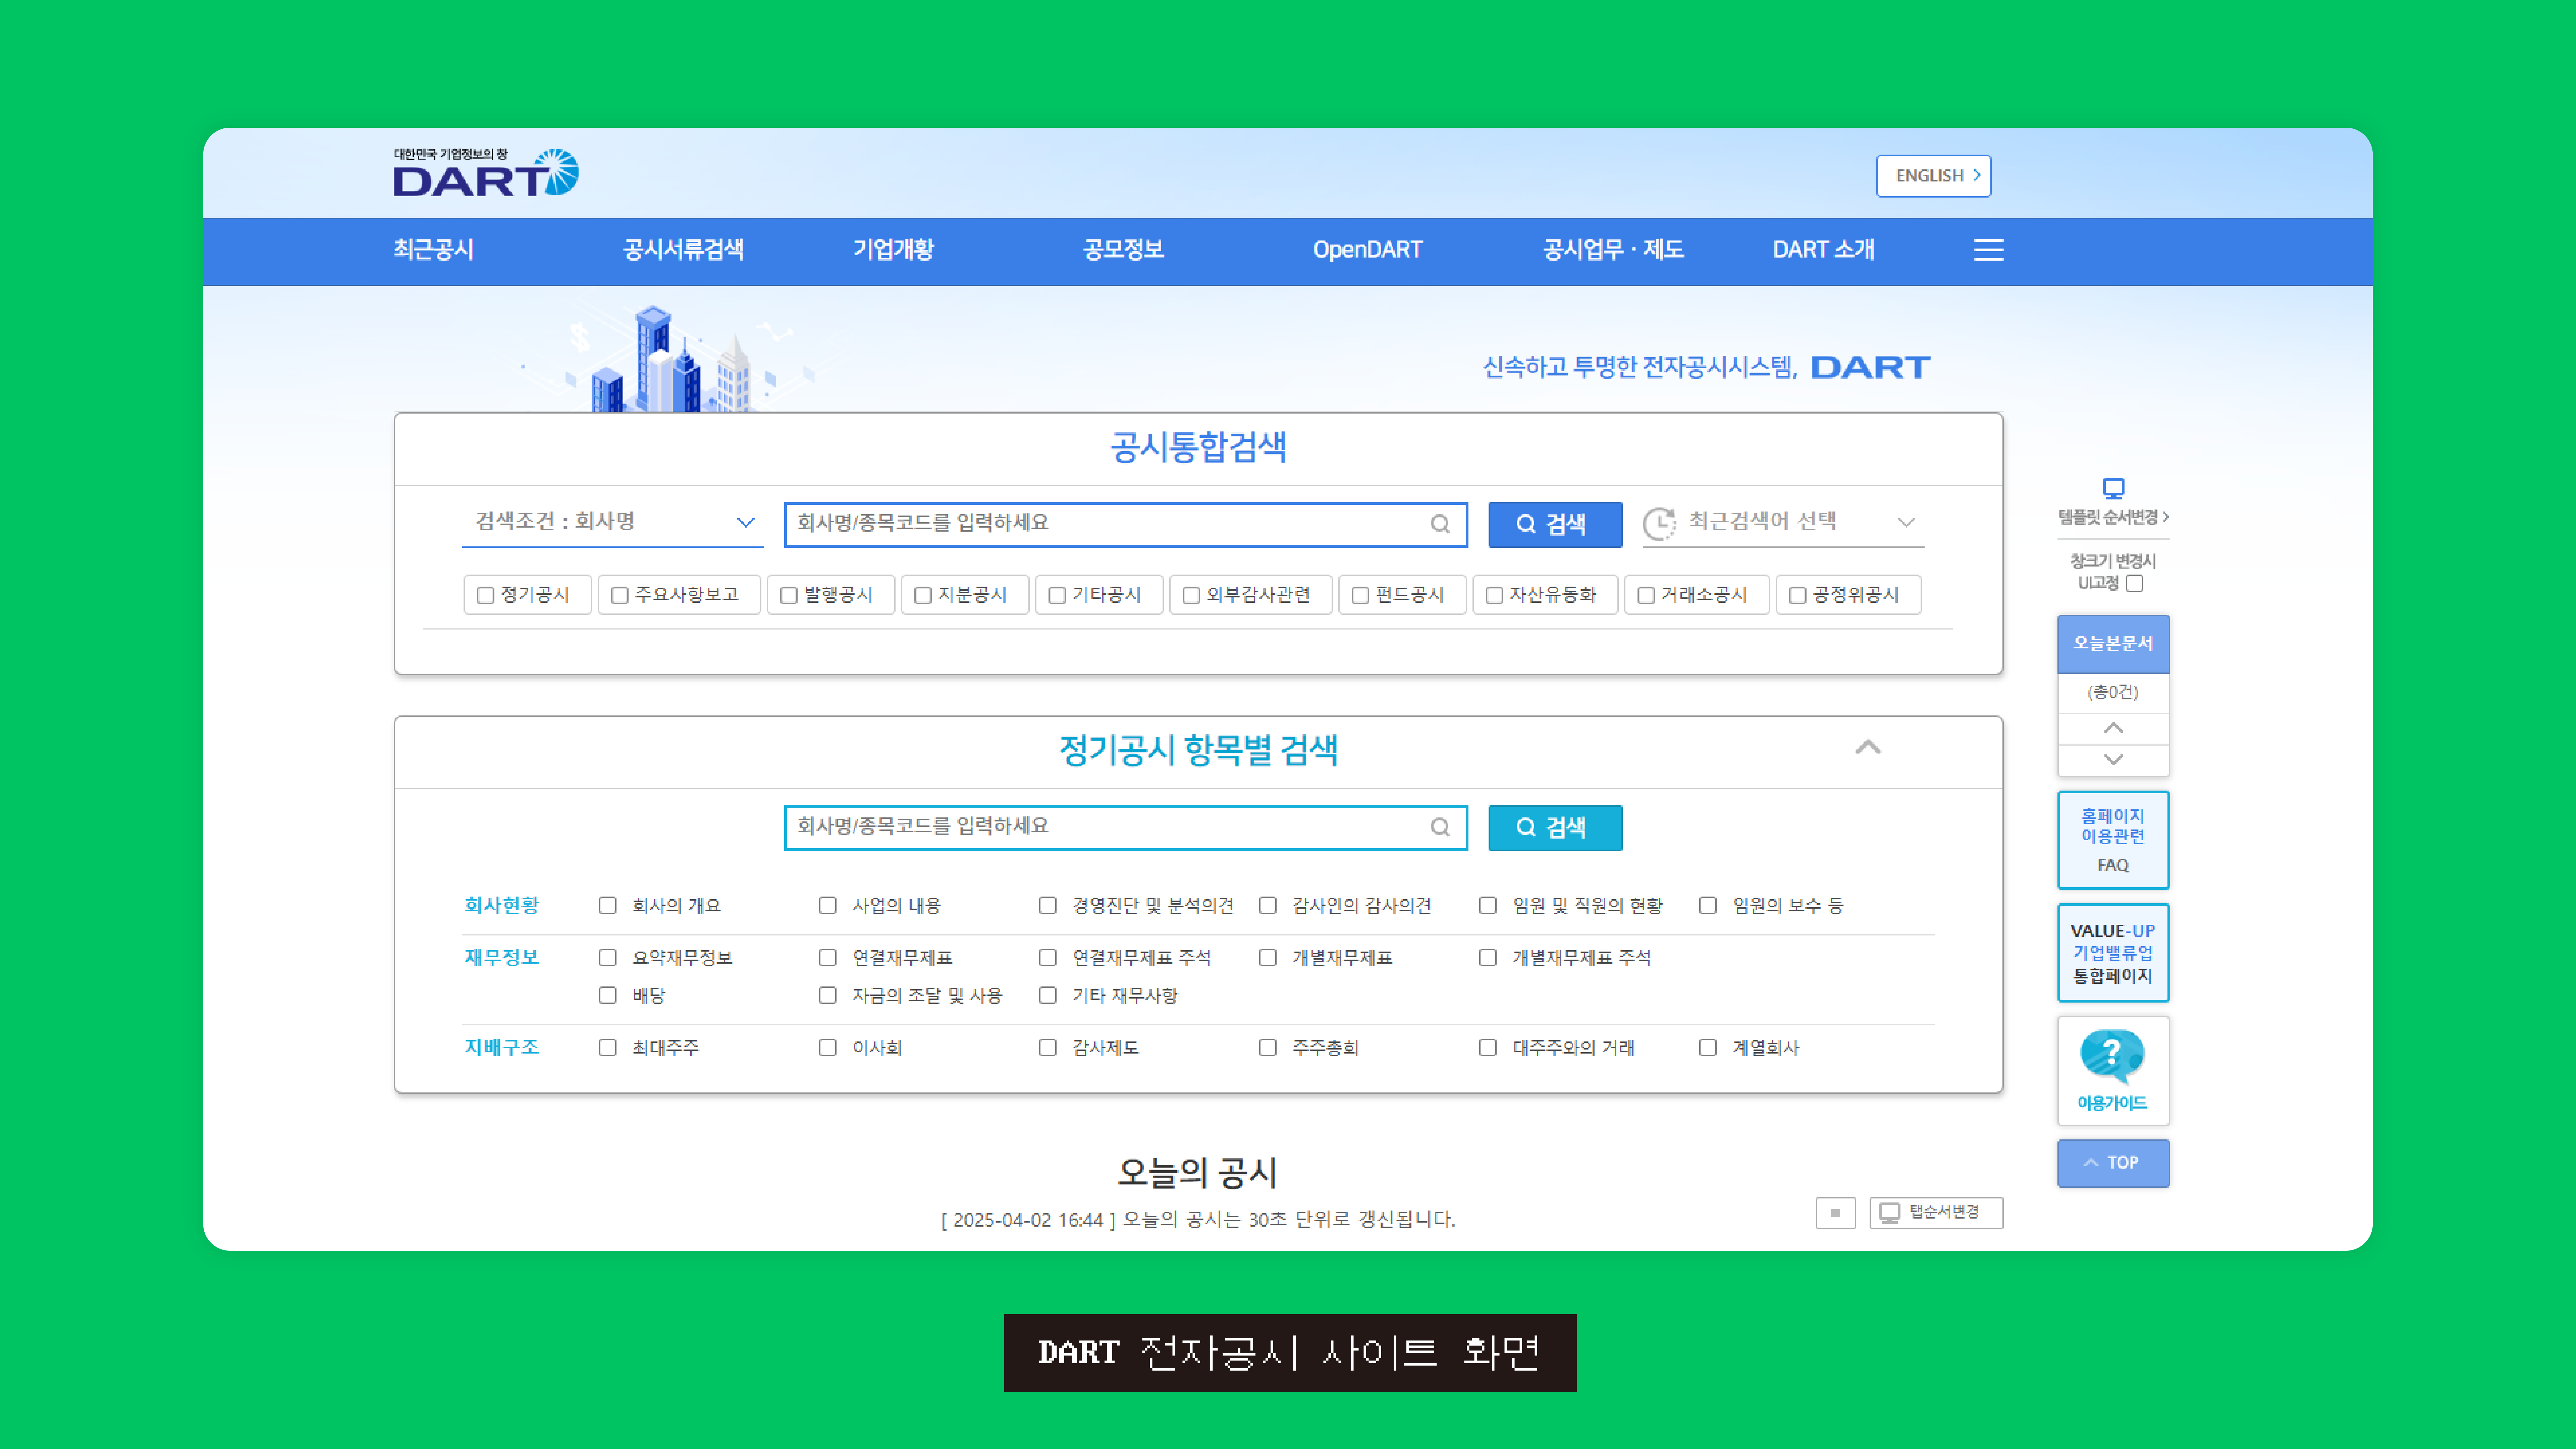Open the 최근공시 menu
Image resolution: width=2576 pixels, height=1449 pixels.
tap(433, 250)
